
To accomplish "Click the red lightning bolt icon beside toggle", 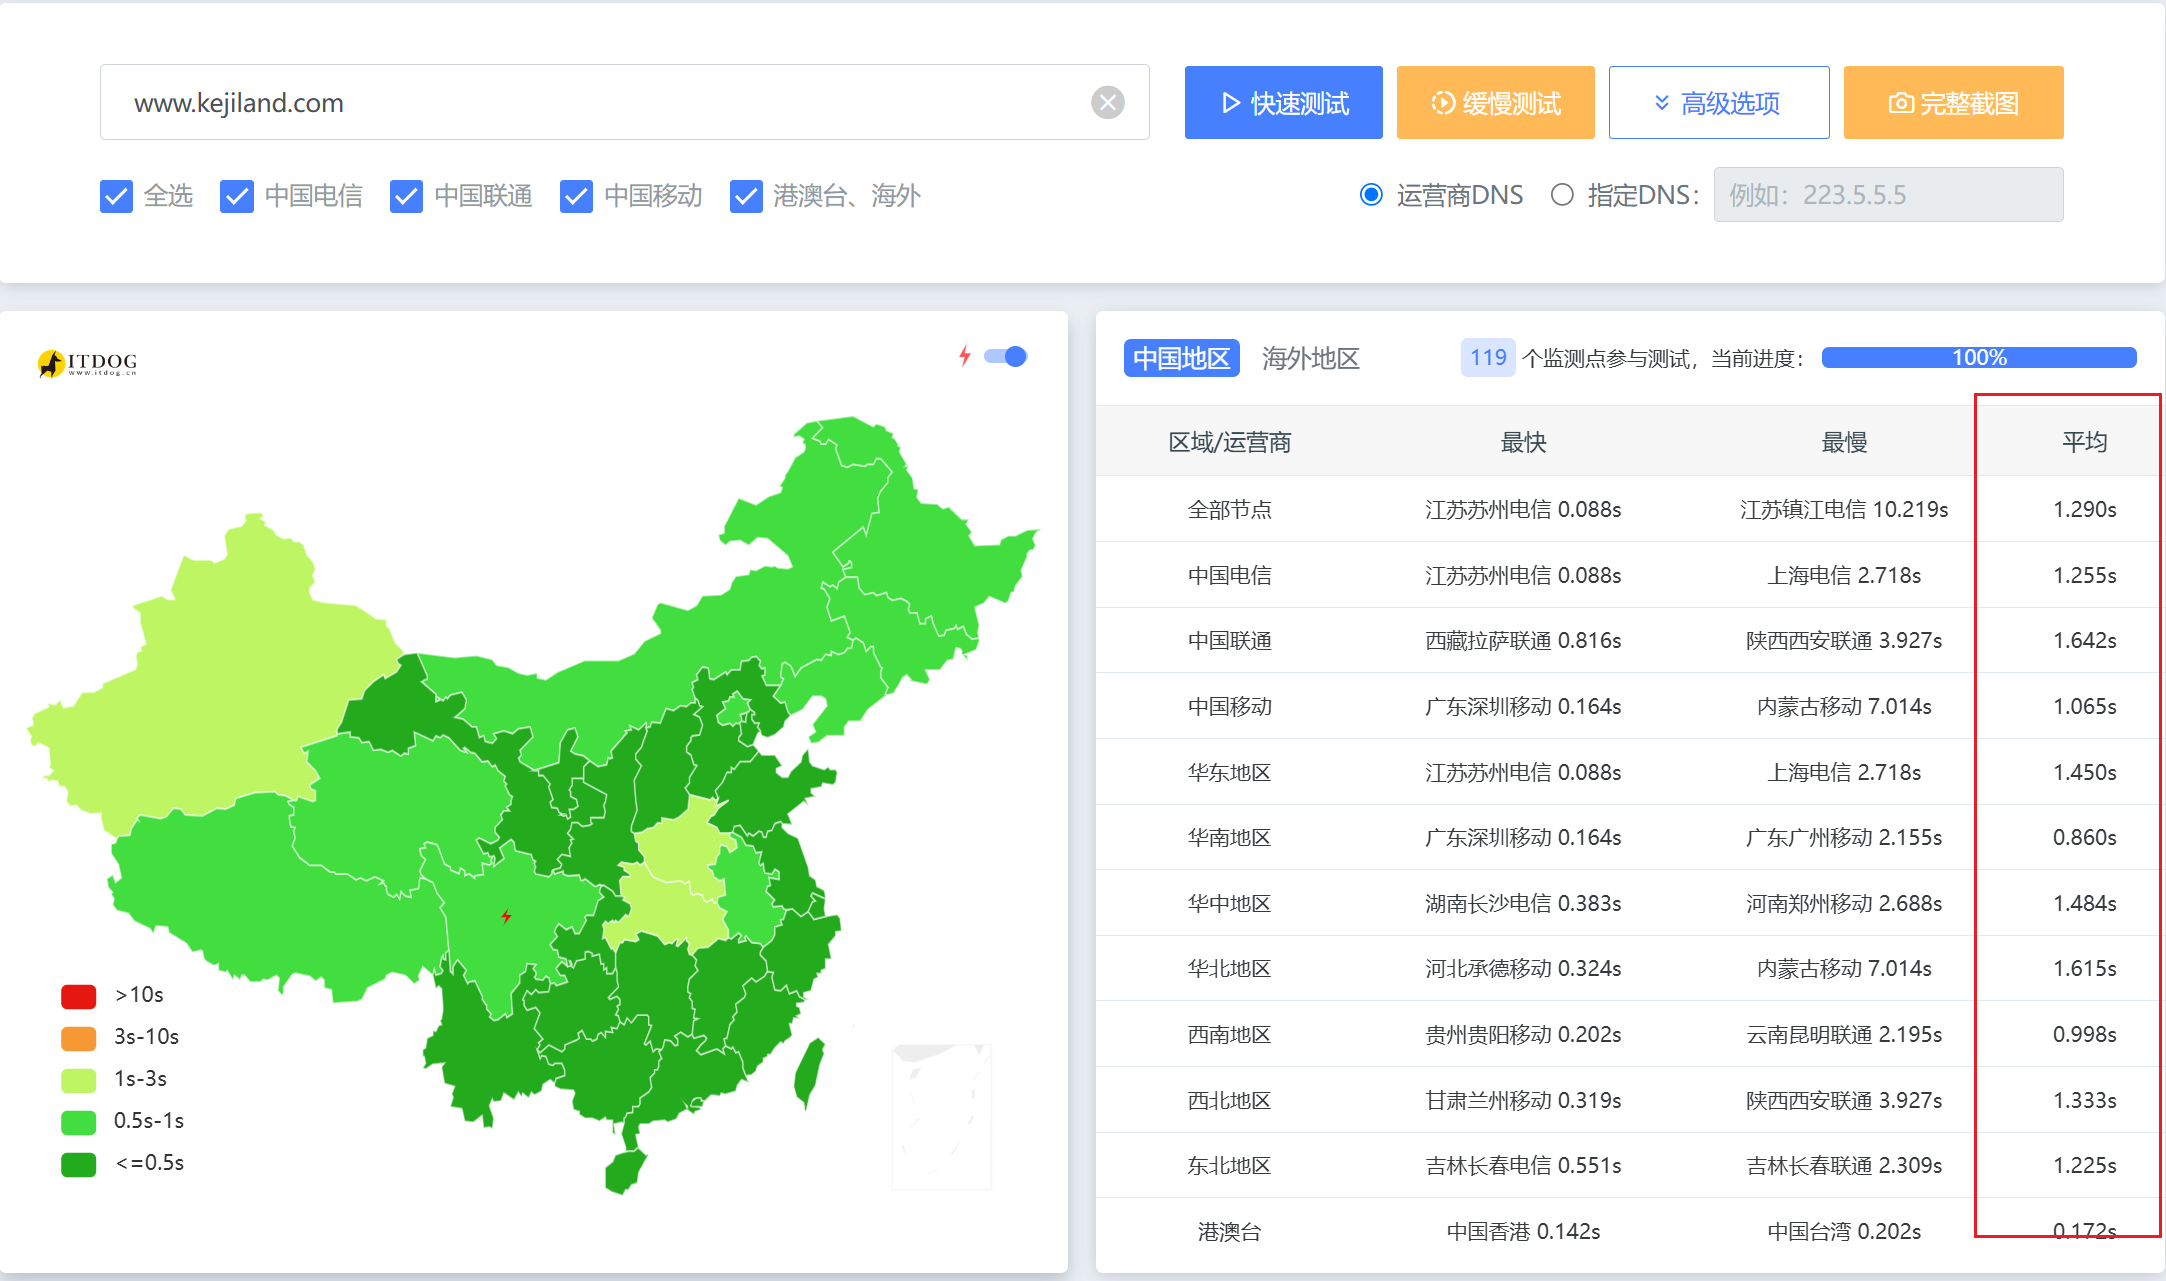I will tap(964, 356).
